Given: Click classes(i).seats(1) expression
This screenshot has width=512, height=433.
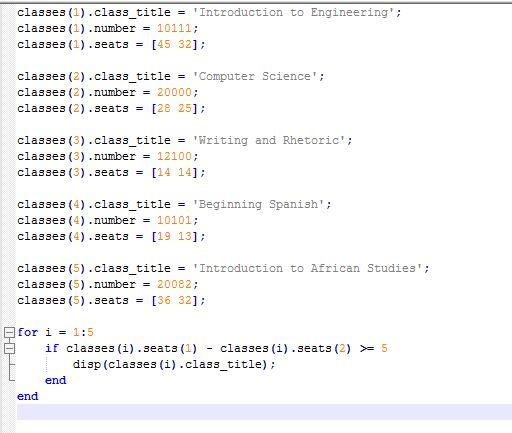Looking at the screenshot, I should coord(132,348).
